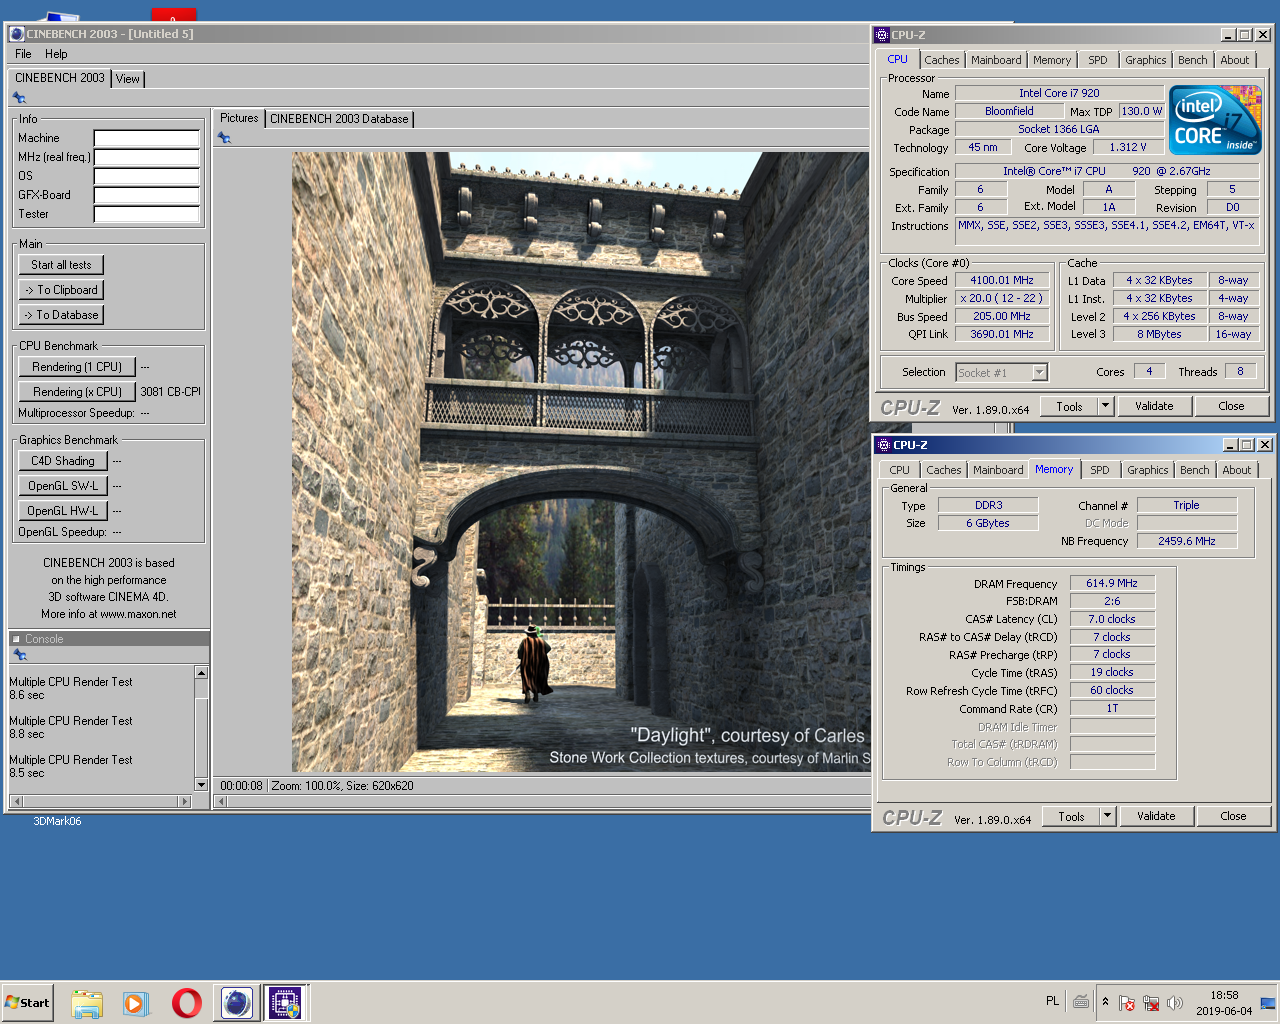Click the Console panel header icon
1280x1024 pixels.
tap(16, 639)
